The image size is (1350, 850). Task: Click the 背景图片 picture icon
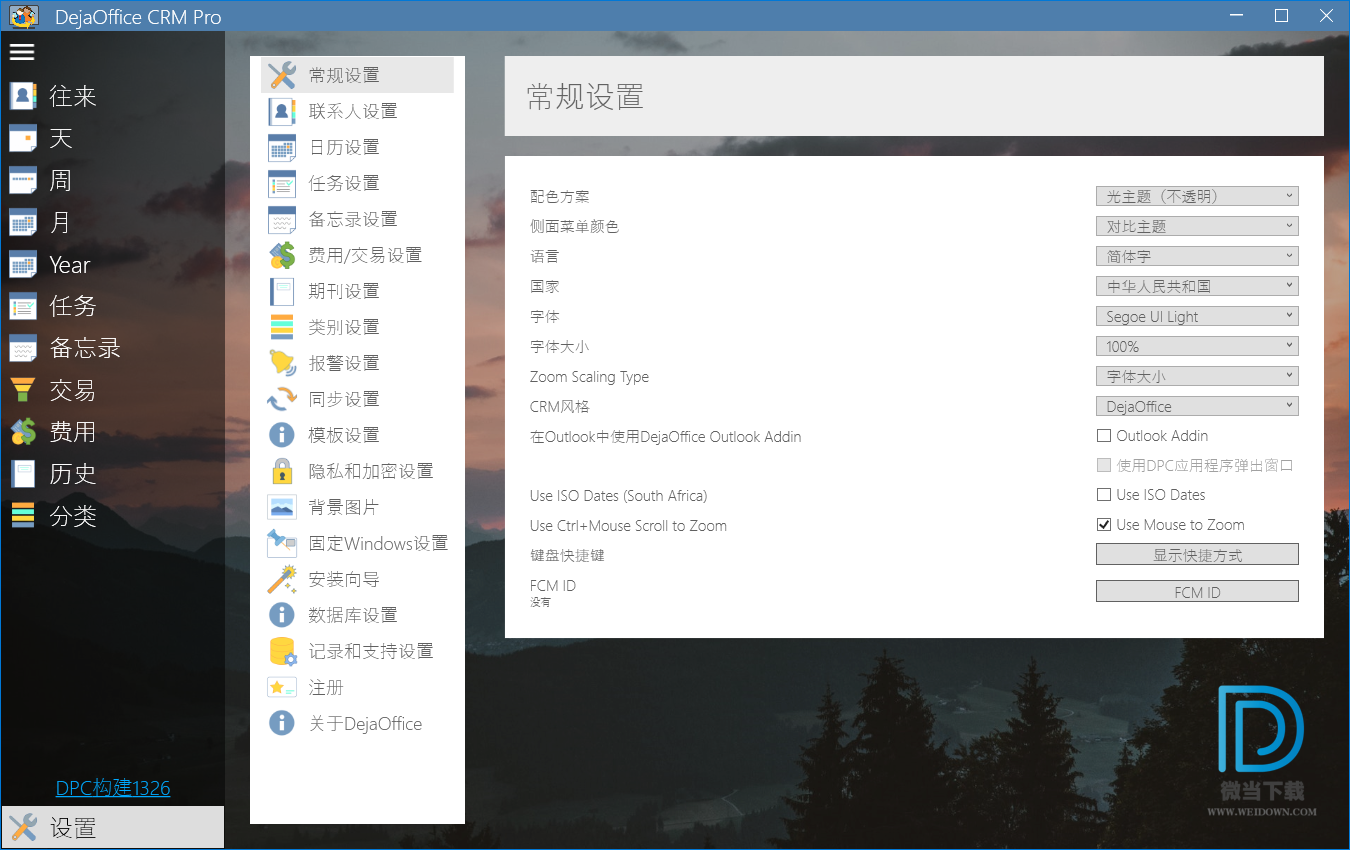coord(282,507)
